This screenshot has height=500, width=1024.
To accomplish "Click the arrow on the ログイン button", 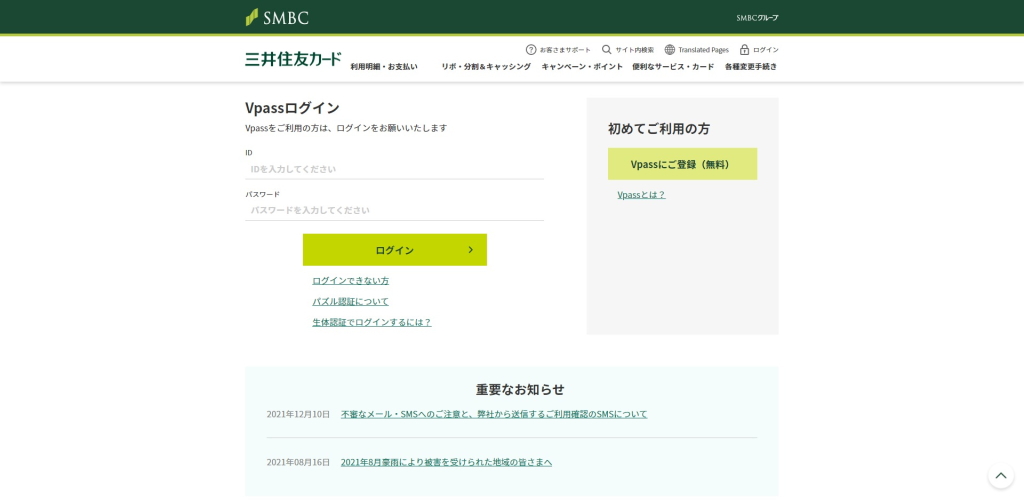I will pyautogui.click(x=471, y=250).
